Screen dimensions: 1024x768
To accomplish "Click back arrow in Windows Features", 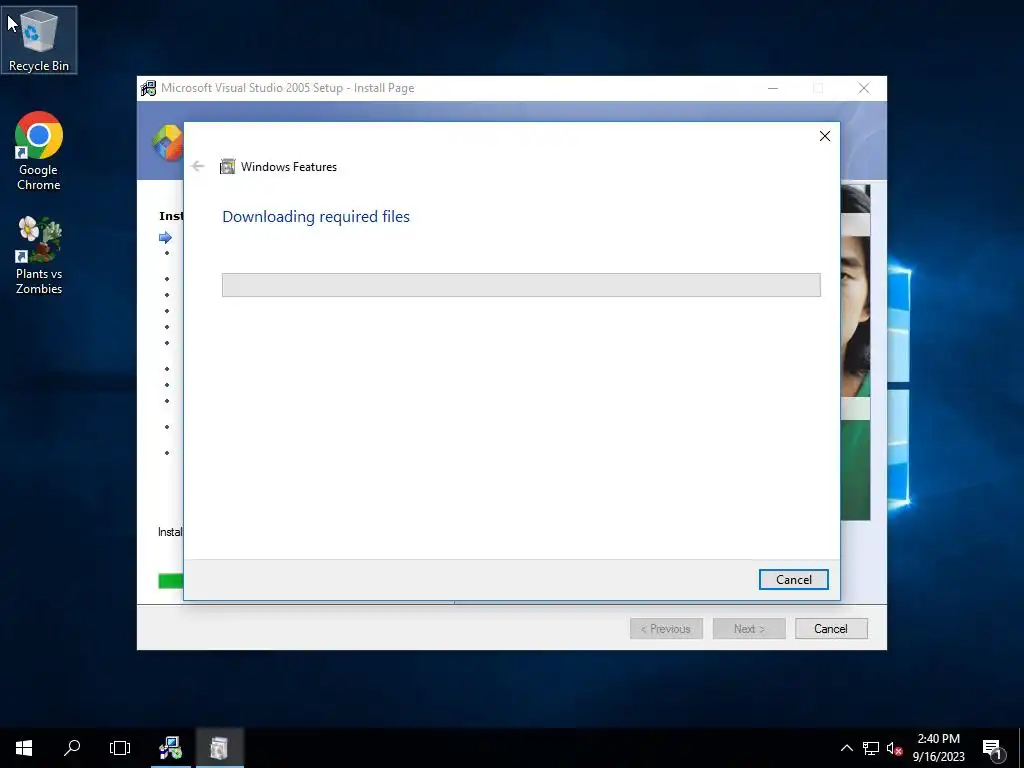I will (x=197, y=167).
